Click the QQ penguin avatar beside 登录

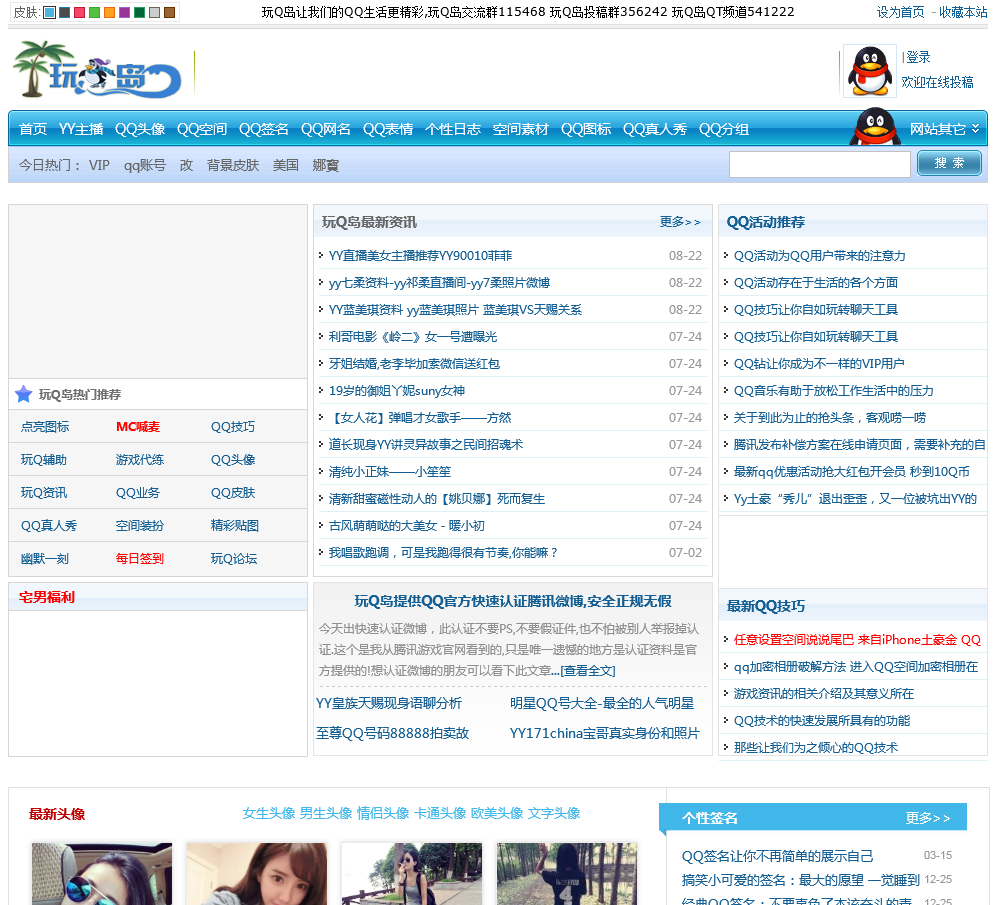point(869,71)
